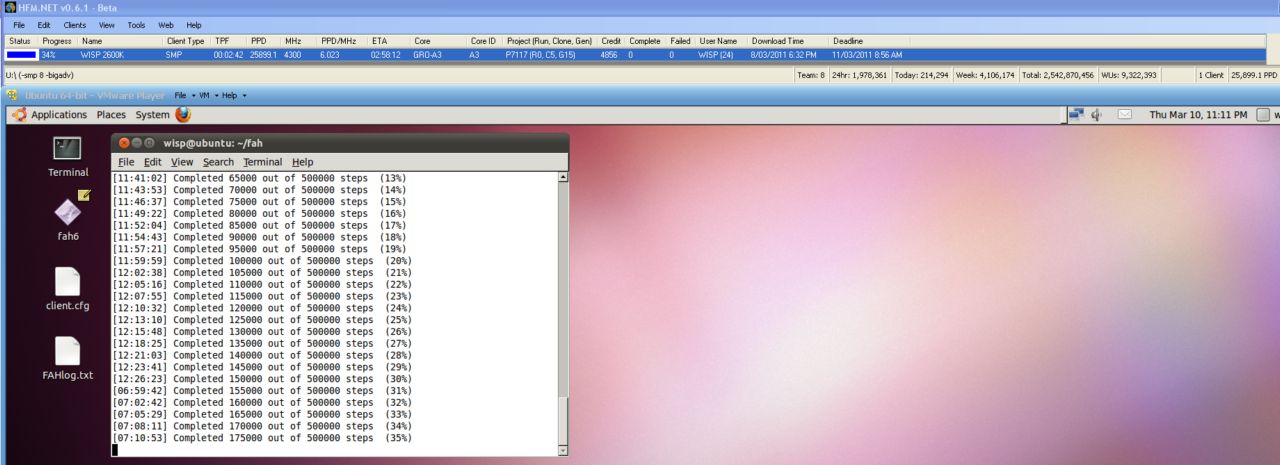Viewport: 1280px width, 465px height.
Task: Sort clients by Status column header
Action: [22, 41]
